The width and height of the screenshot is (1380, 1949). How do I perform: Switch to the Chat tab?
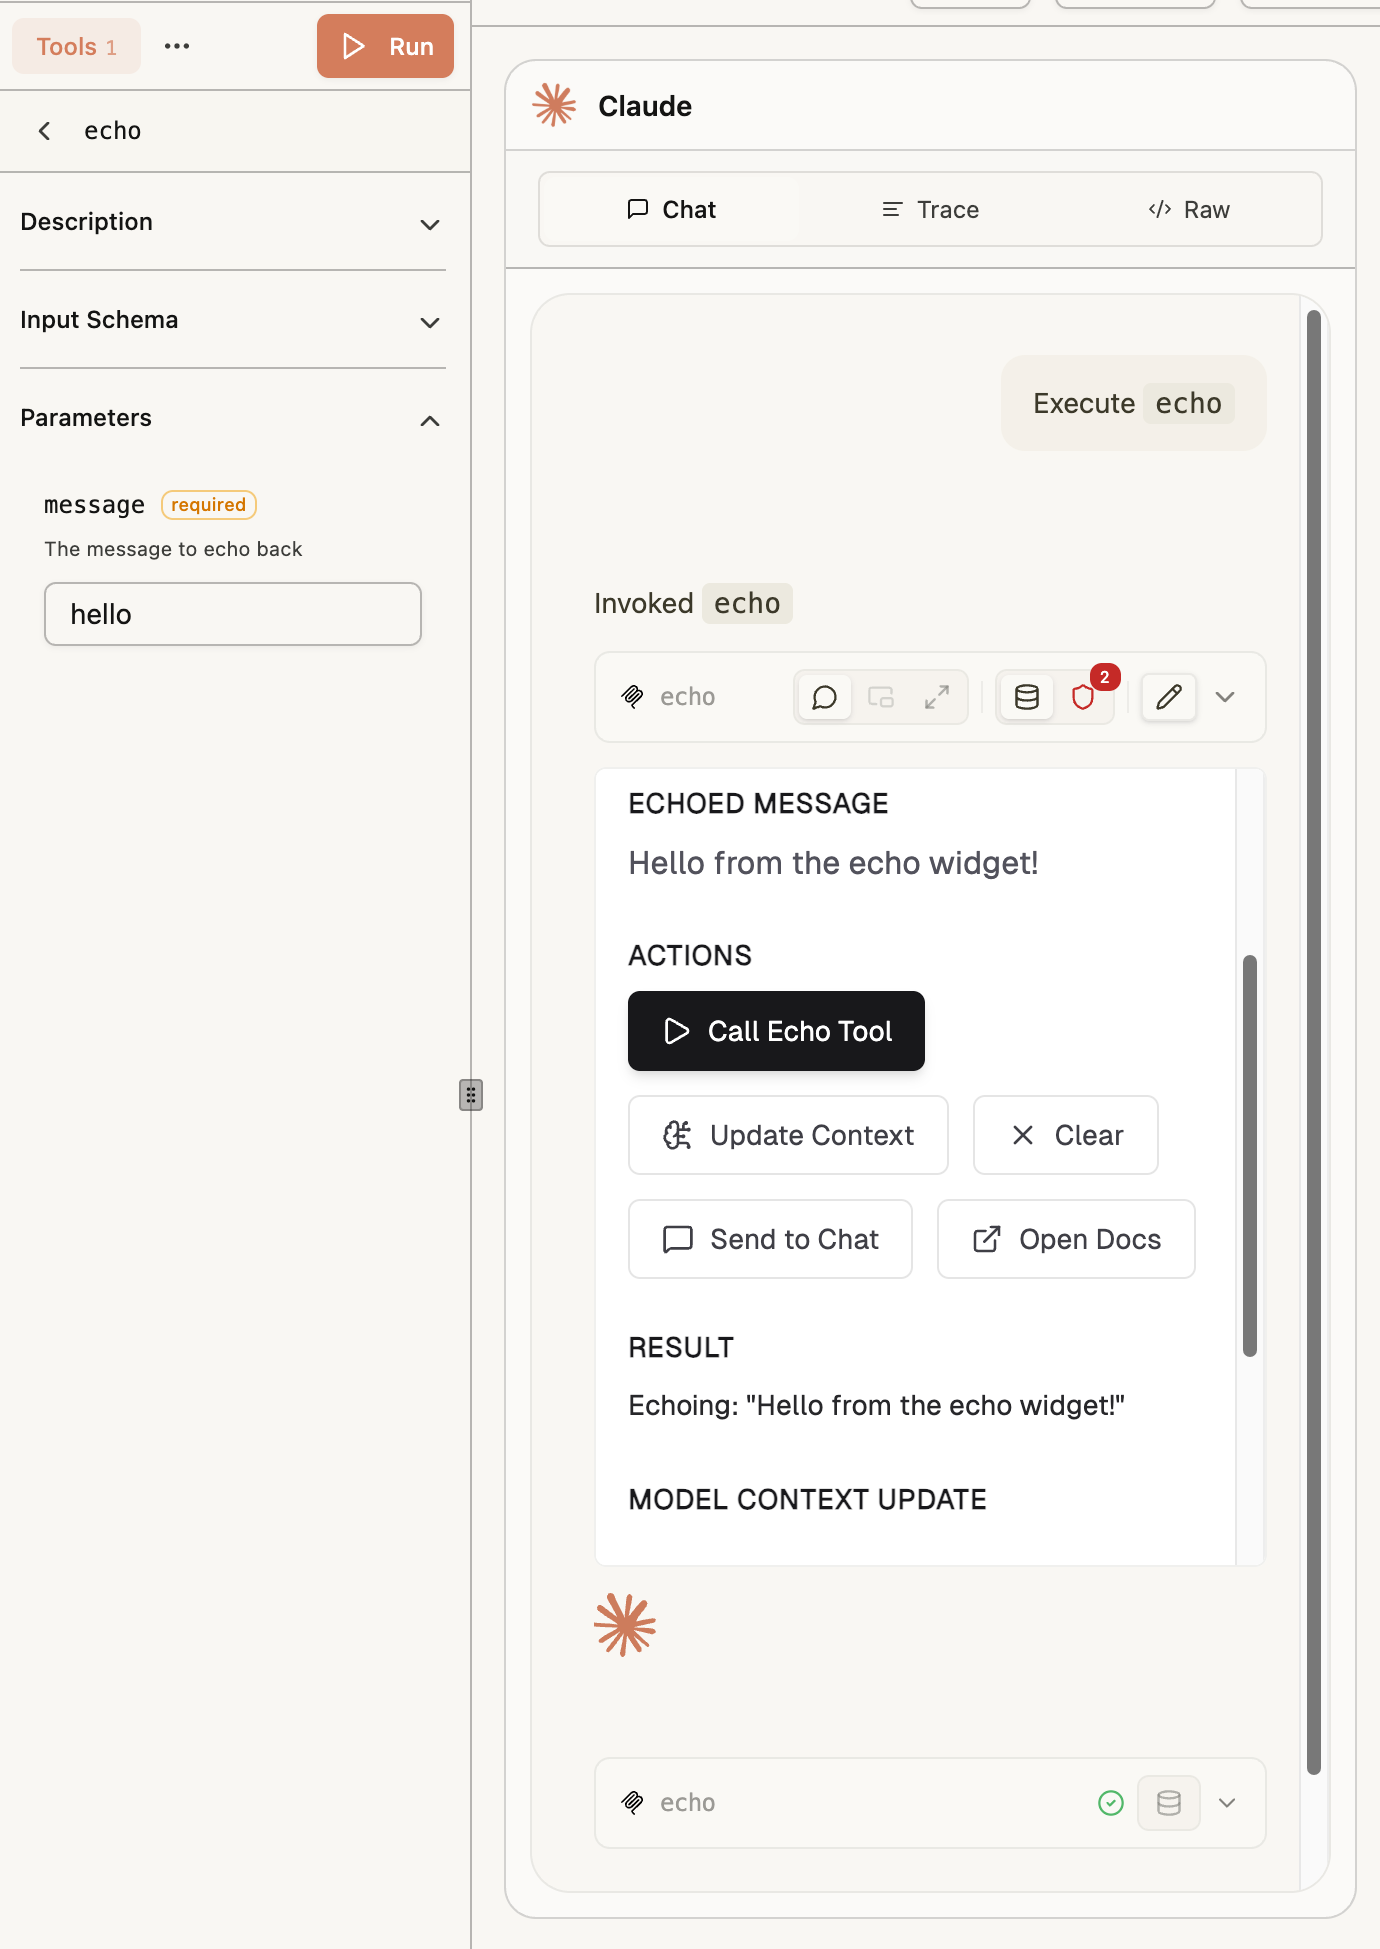pos(671,209)
